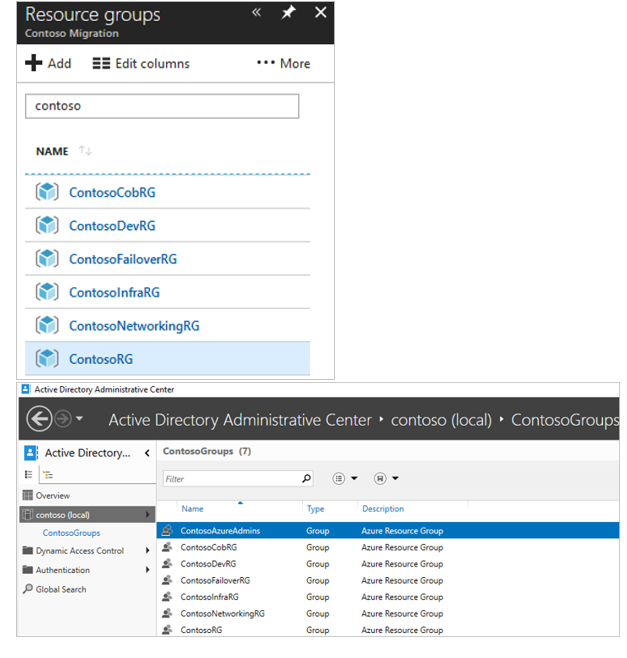Open the ContosoNetworkingRG resource group link
The width and height of the screenshot is (627, 658).
[x=134, y=326]
